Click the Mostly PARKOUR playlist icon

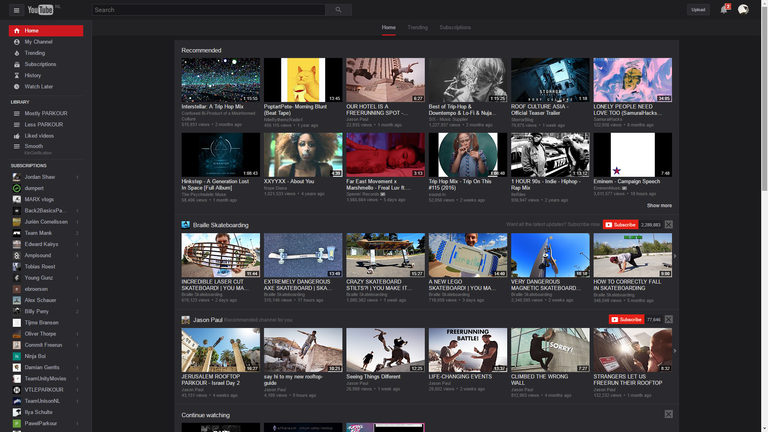(x=17, y=114)
